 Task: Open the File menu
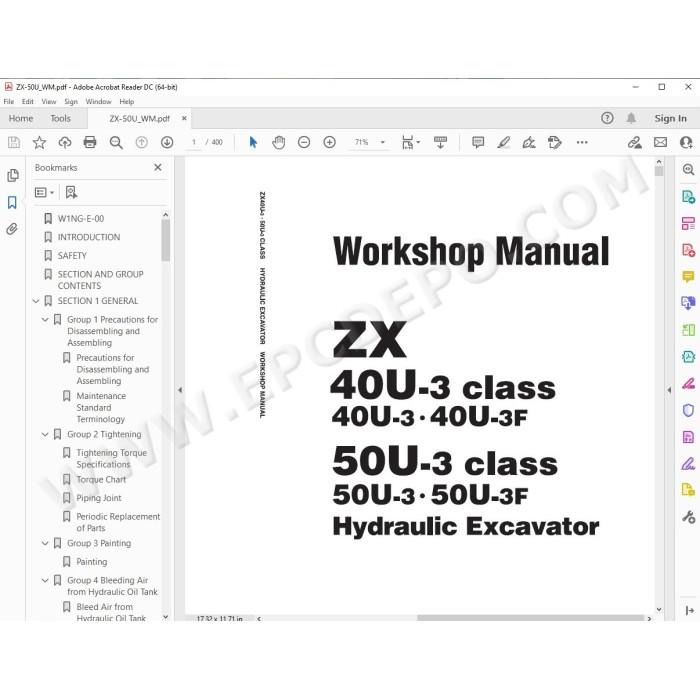[x=8, y=102]
